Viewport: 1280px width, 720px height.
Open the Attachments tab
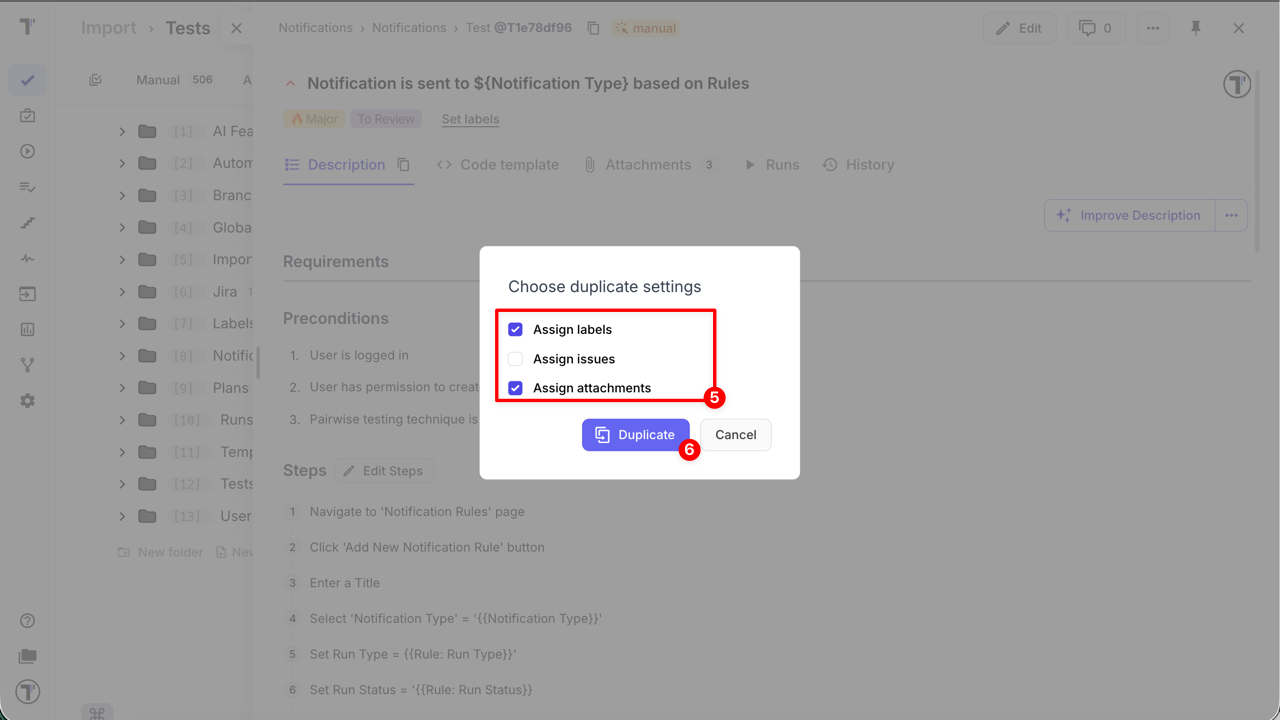tap(647, 164)
